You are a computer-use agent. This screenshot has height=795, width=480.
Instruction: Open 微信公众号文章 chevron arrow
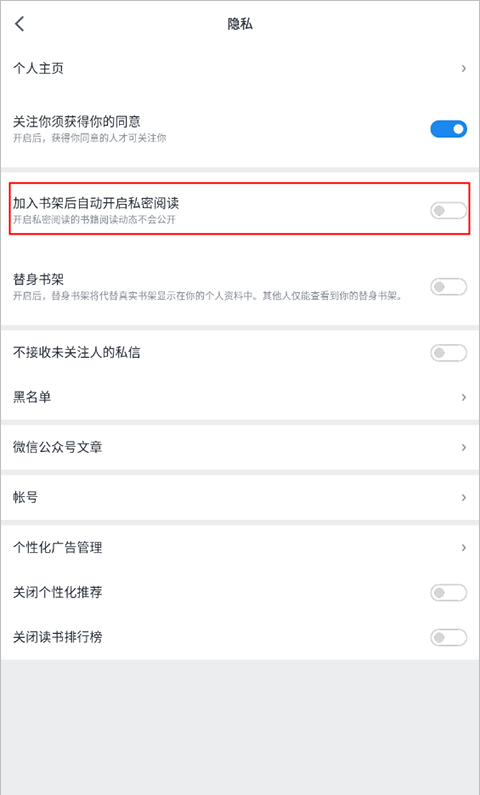[x=463, y=447]
